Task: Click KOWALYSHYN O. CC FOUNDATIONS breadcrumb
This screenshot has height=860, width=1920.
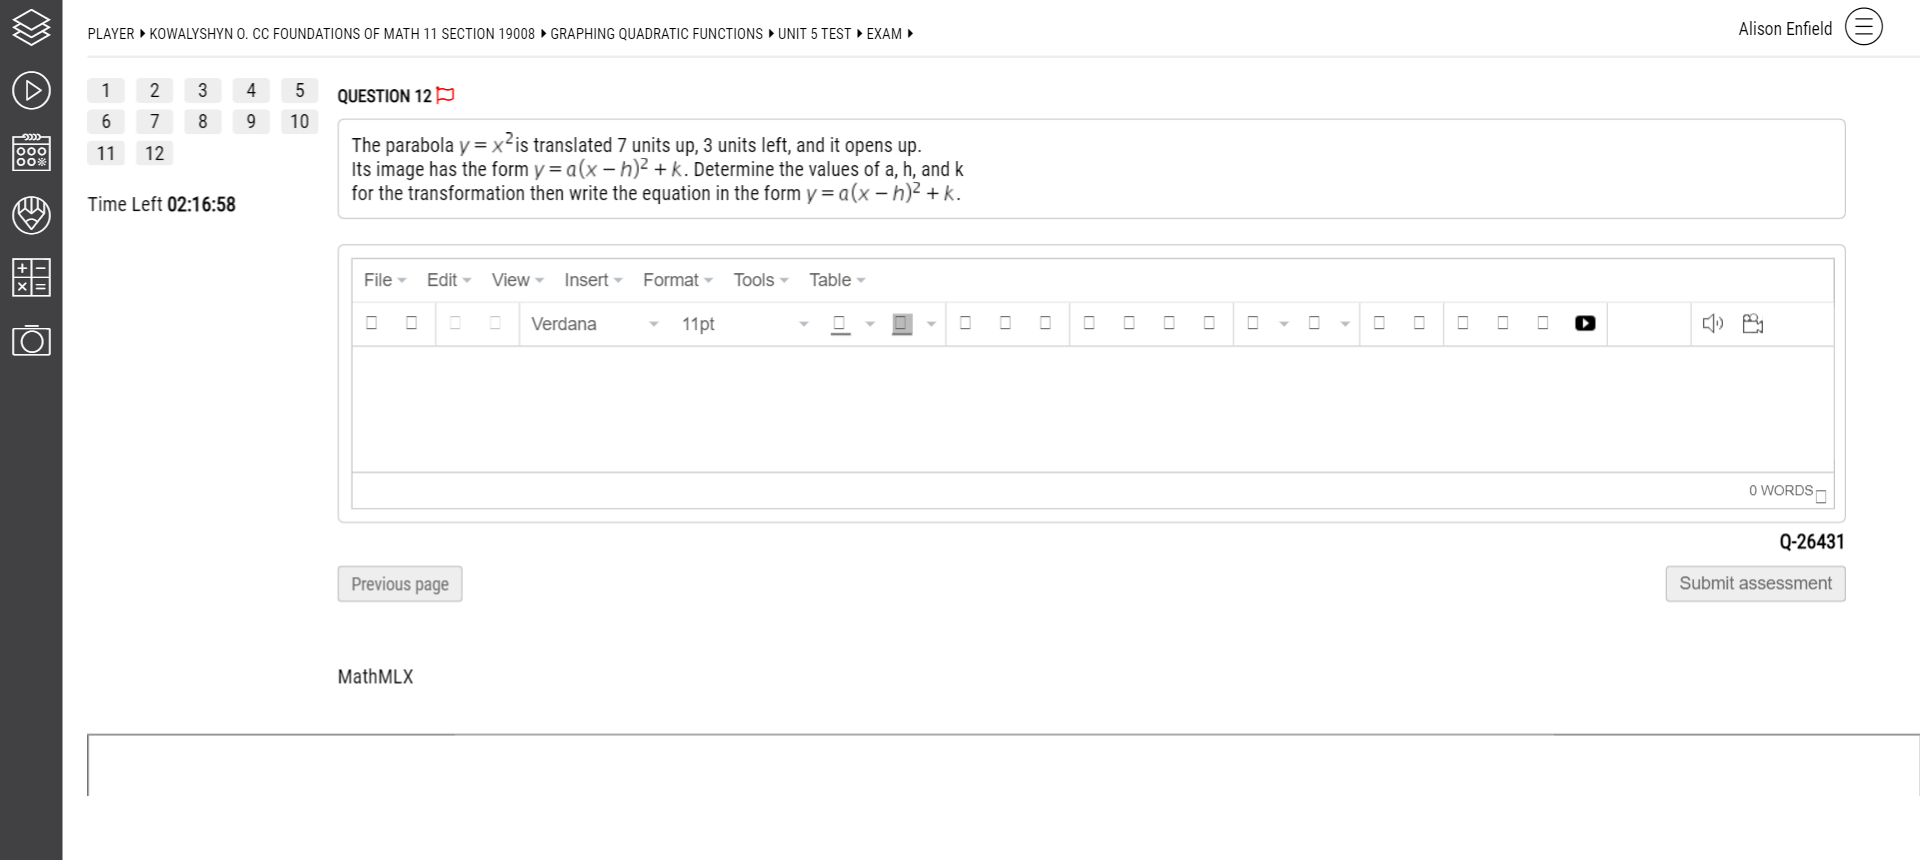Action: [x=342, y=34]
